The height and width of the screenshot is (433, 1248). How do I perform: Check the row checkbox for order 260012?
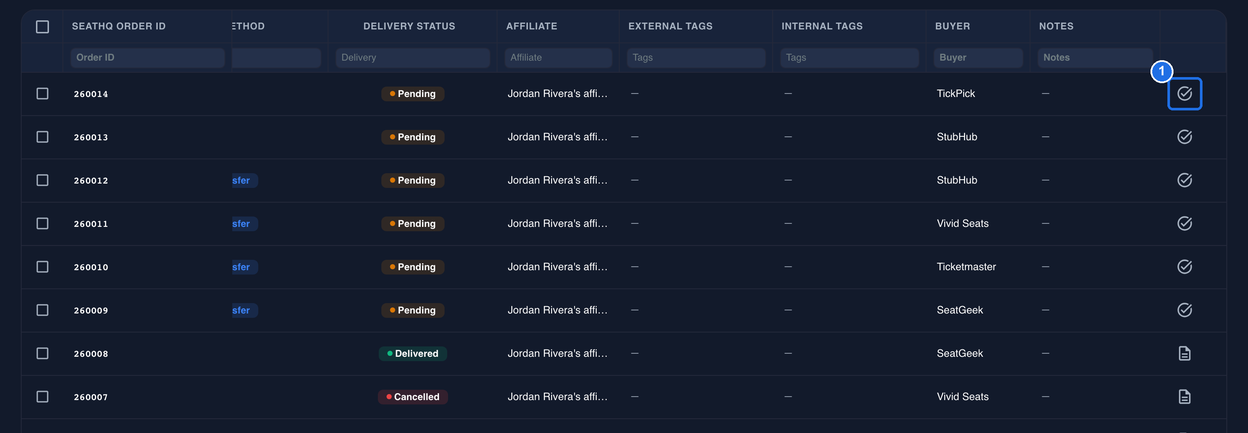click(x=42, y=180)
